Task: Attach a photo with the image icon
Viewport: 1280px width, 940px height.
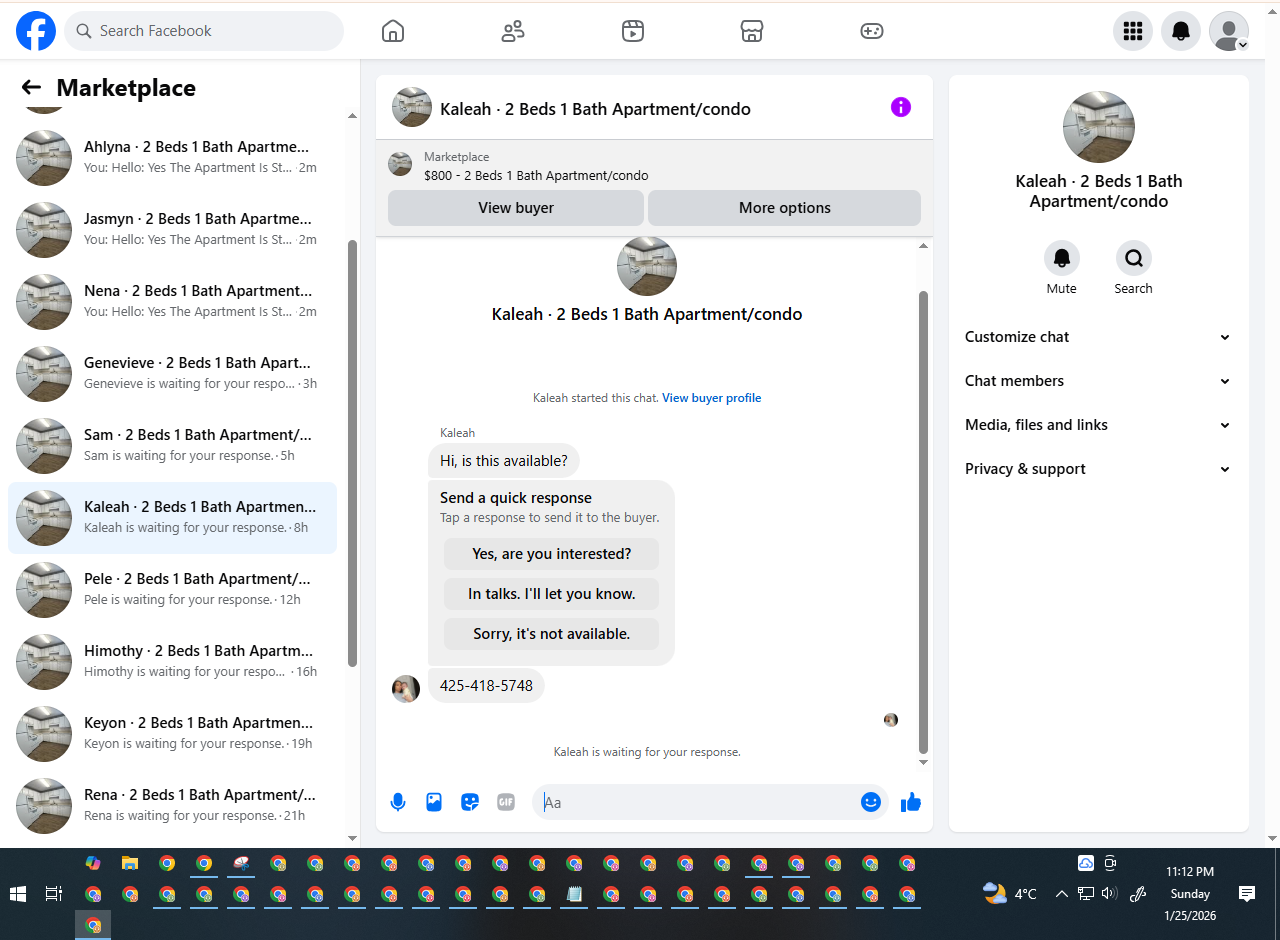Action: pos(434,802)
